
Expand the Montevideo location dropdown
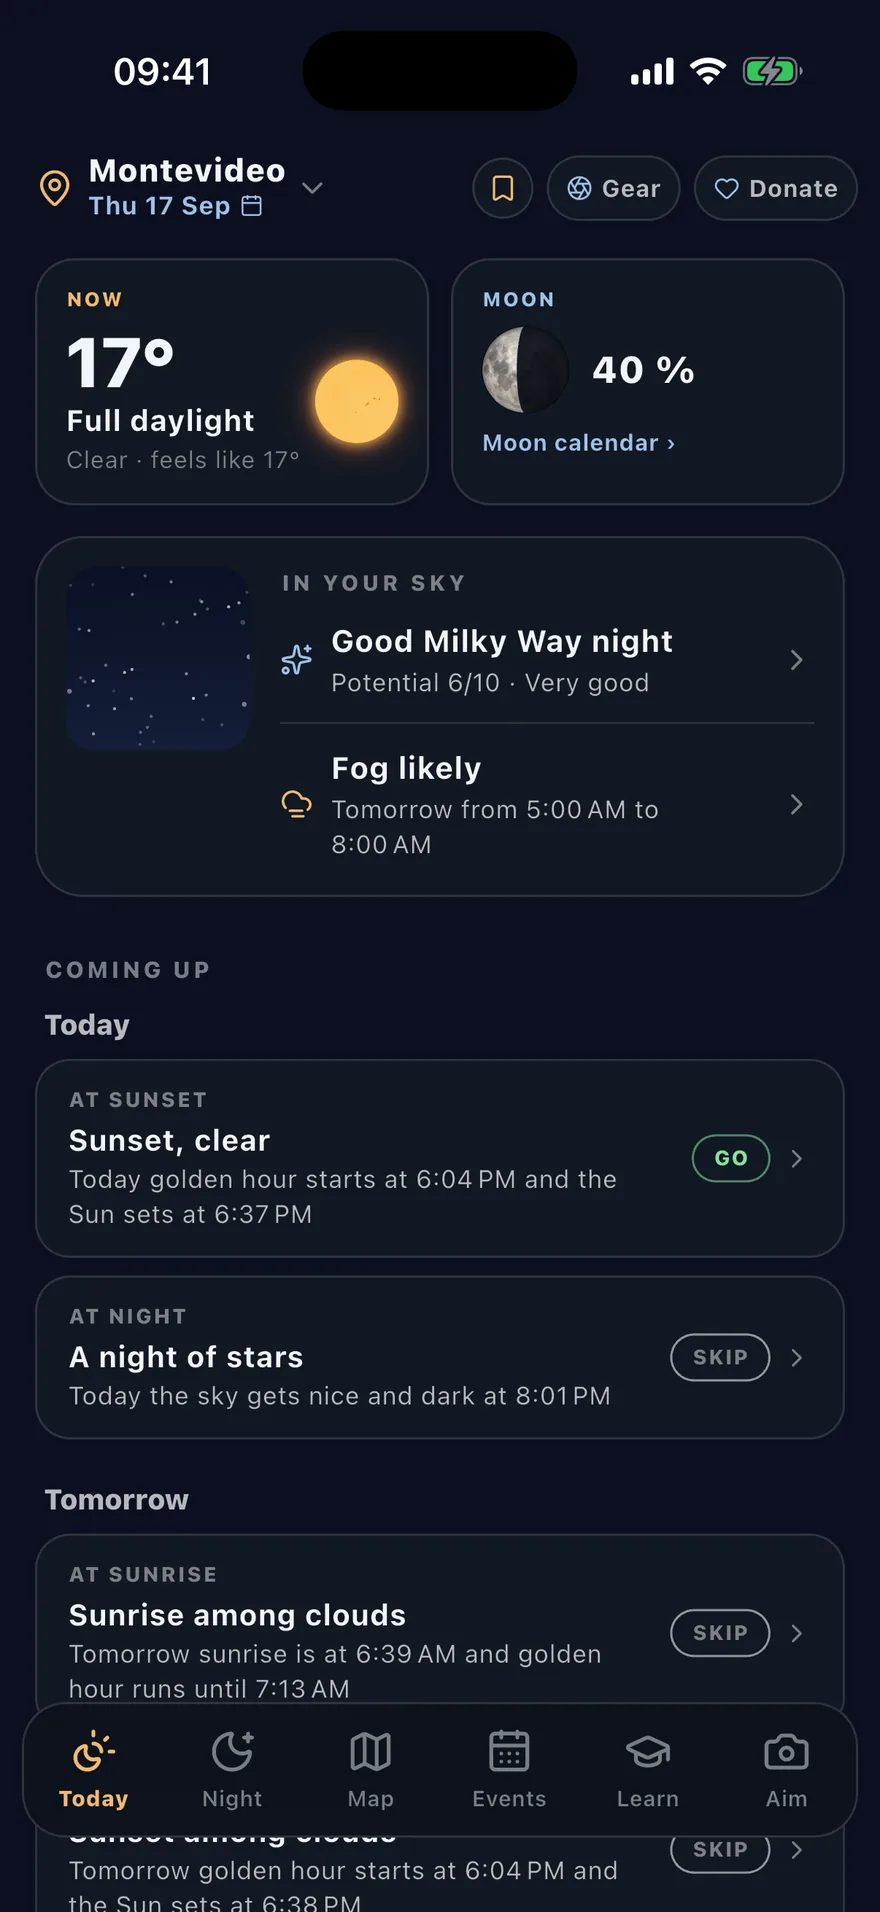312,188
